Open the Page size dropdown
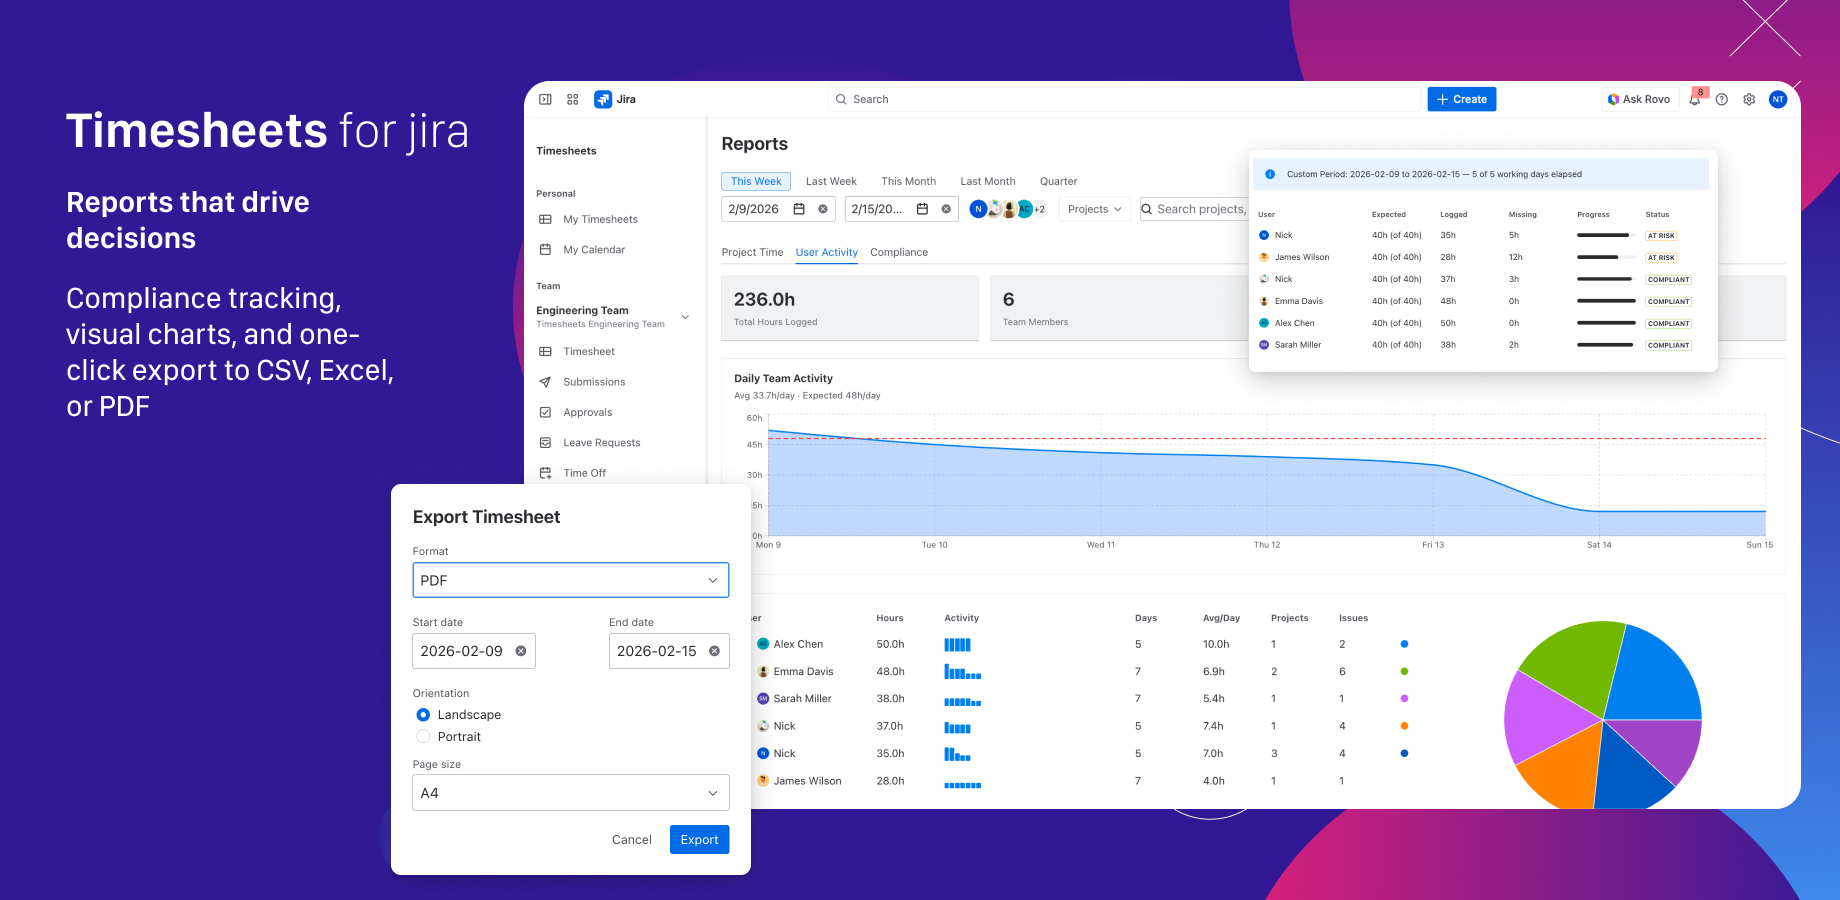This screenshot has height=900, width=1840. (570, 792)
